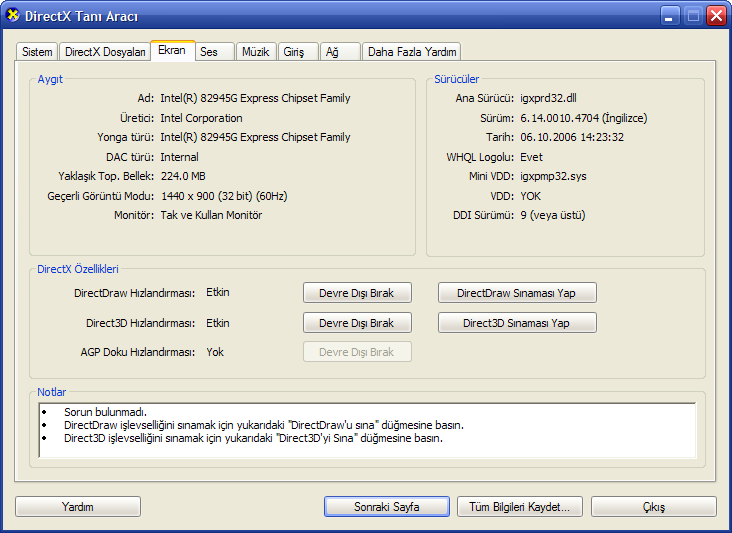Click the DirectDraw işlevselliğini note line

pyautogui.click(x=264, y=425)
